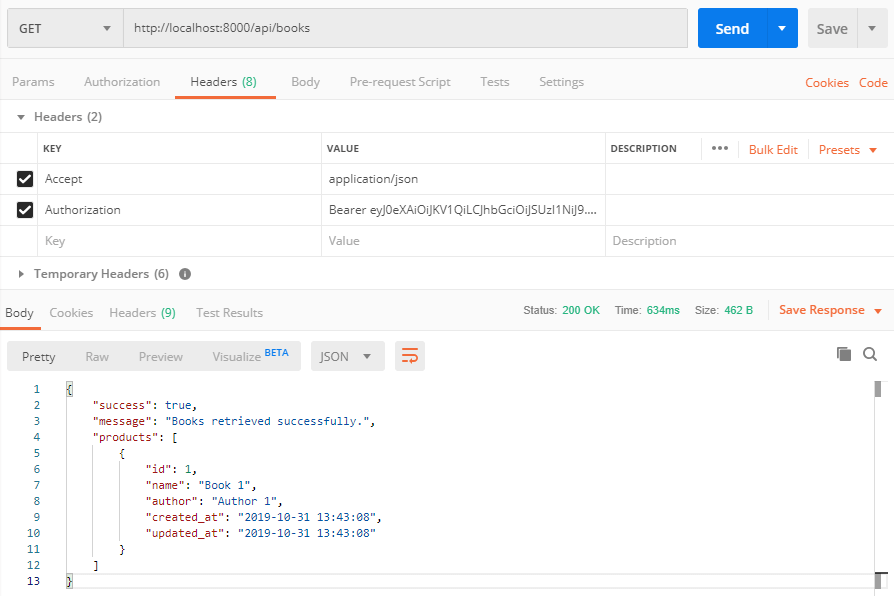
Task: Click line number 4 in response gutter
Action: click(x=36, y=437)
